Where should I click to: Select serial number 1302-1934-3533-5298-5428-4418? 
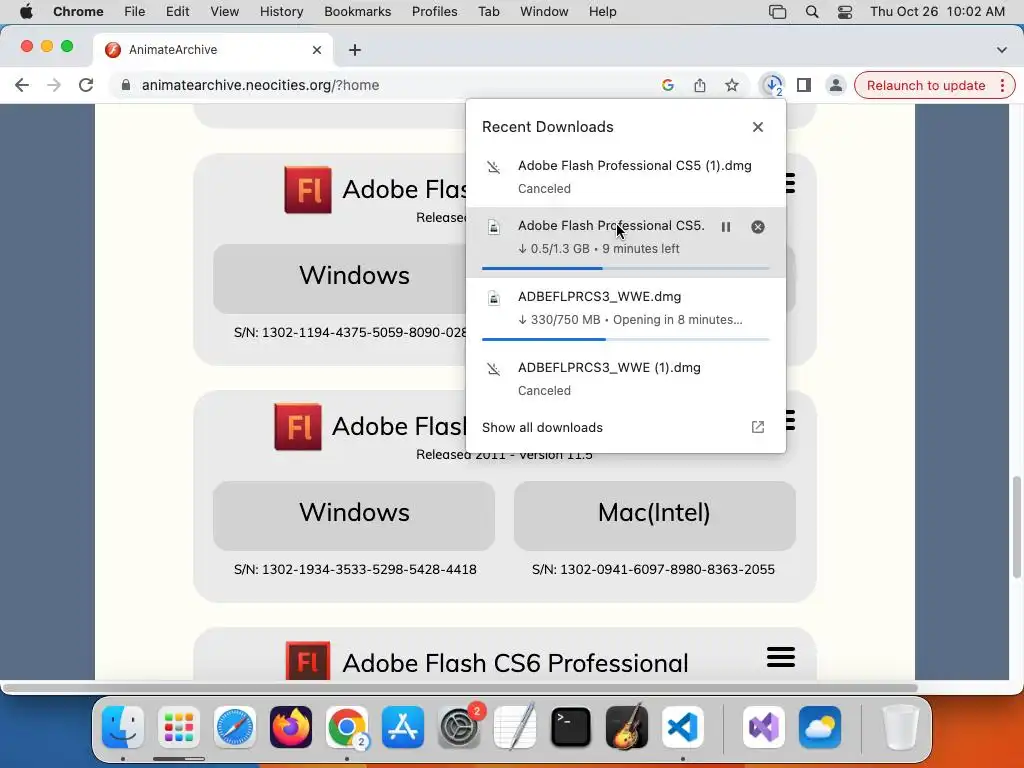pyautogui.click(x=369, y=569)
